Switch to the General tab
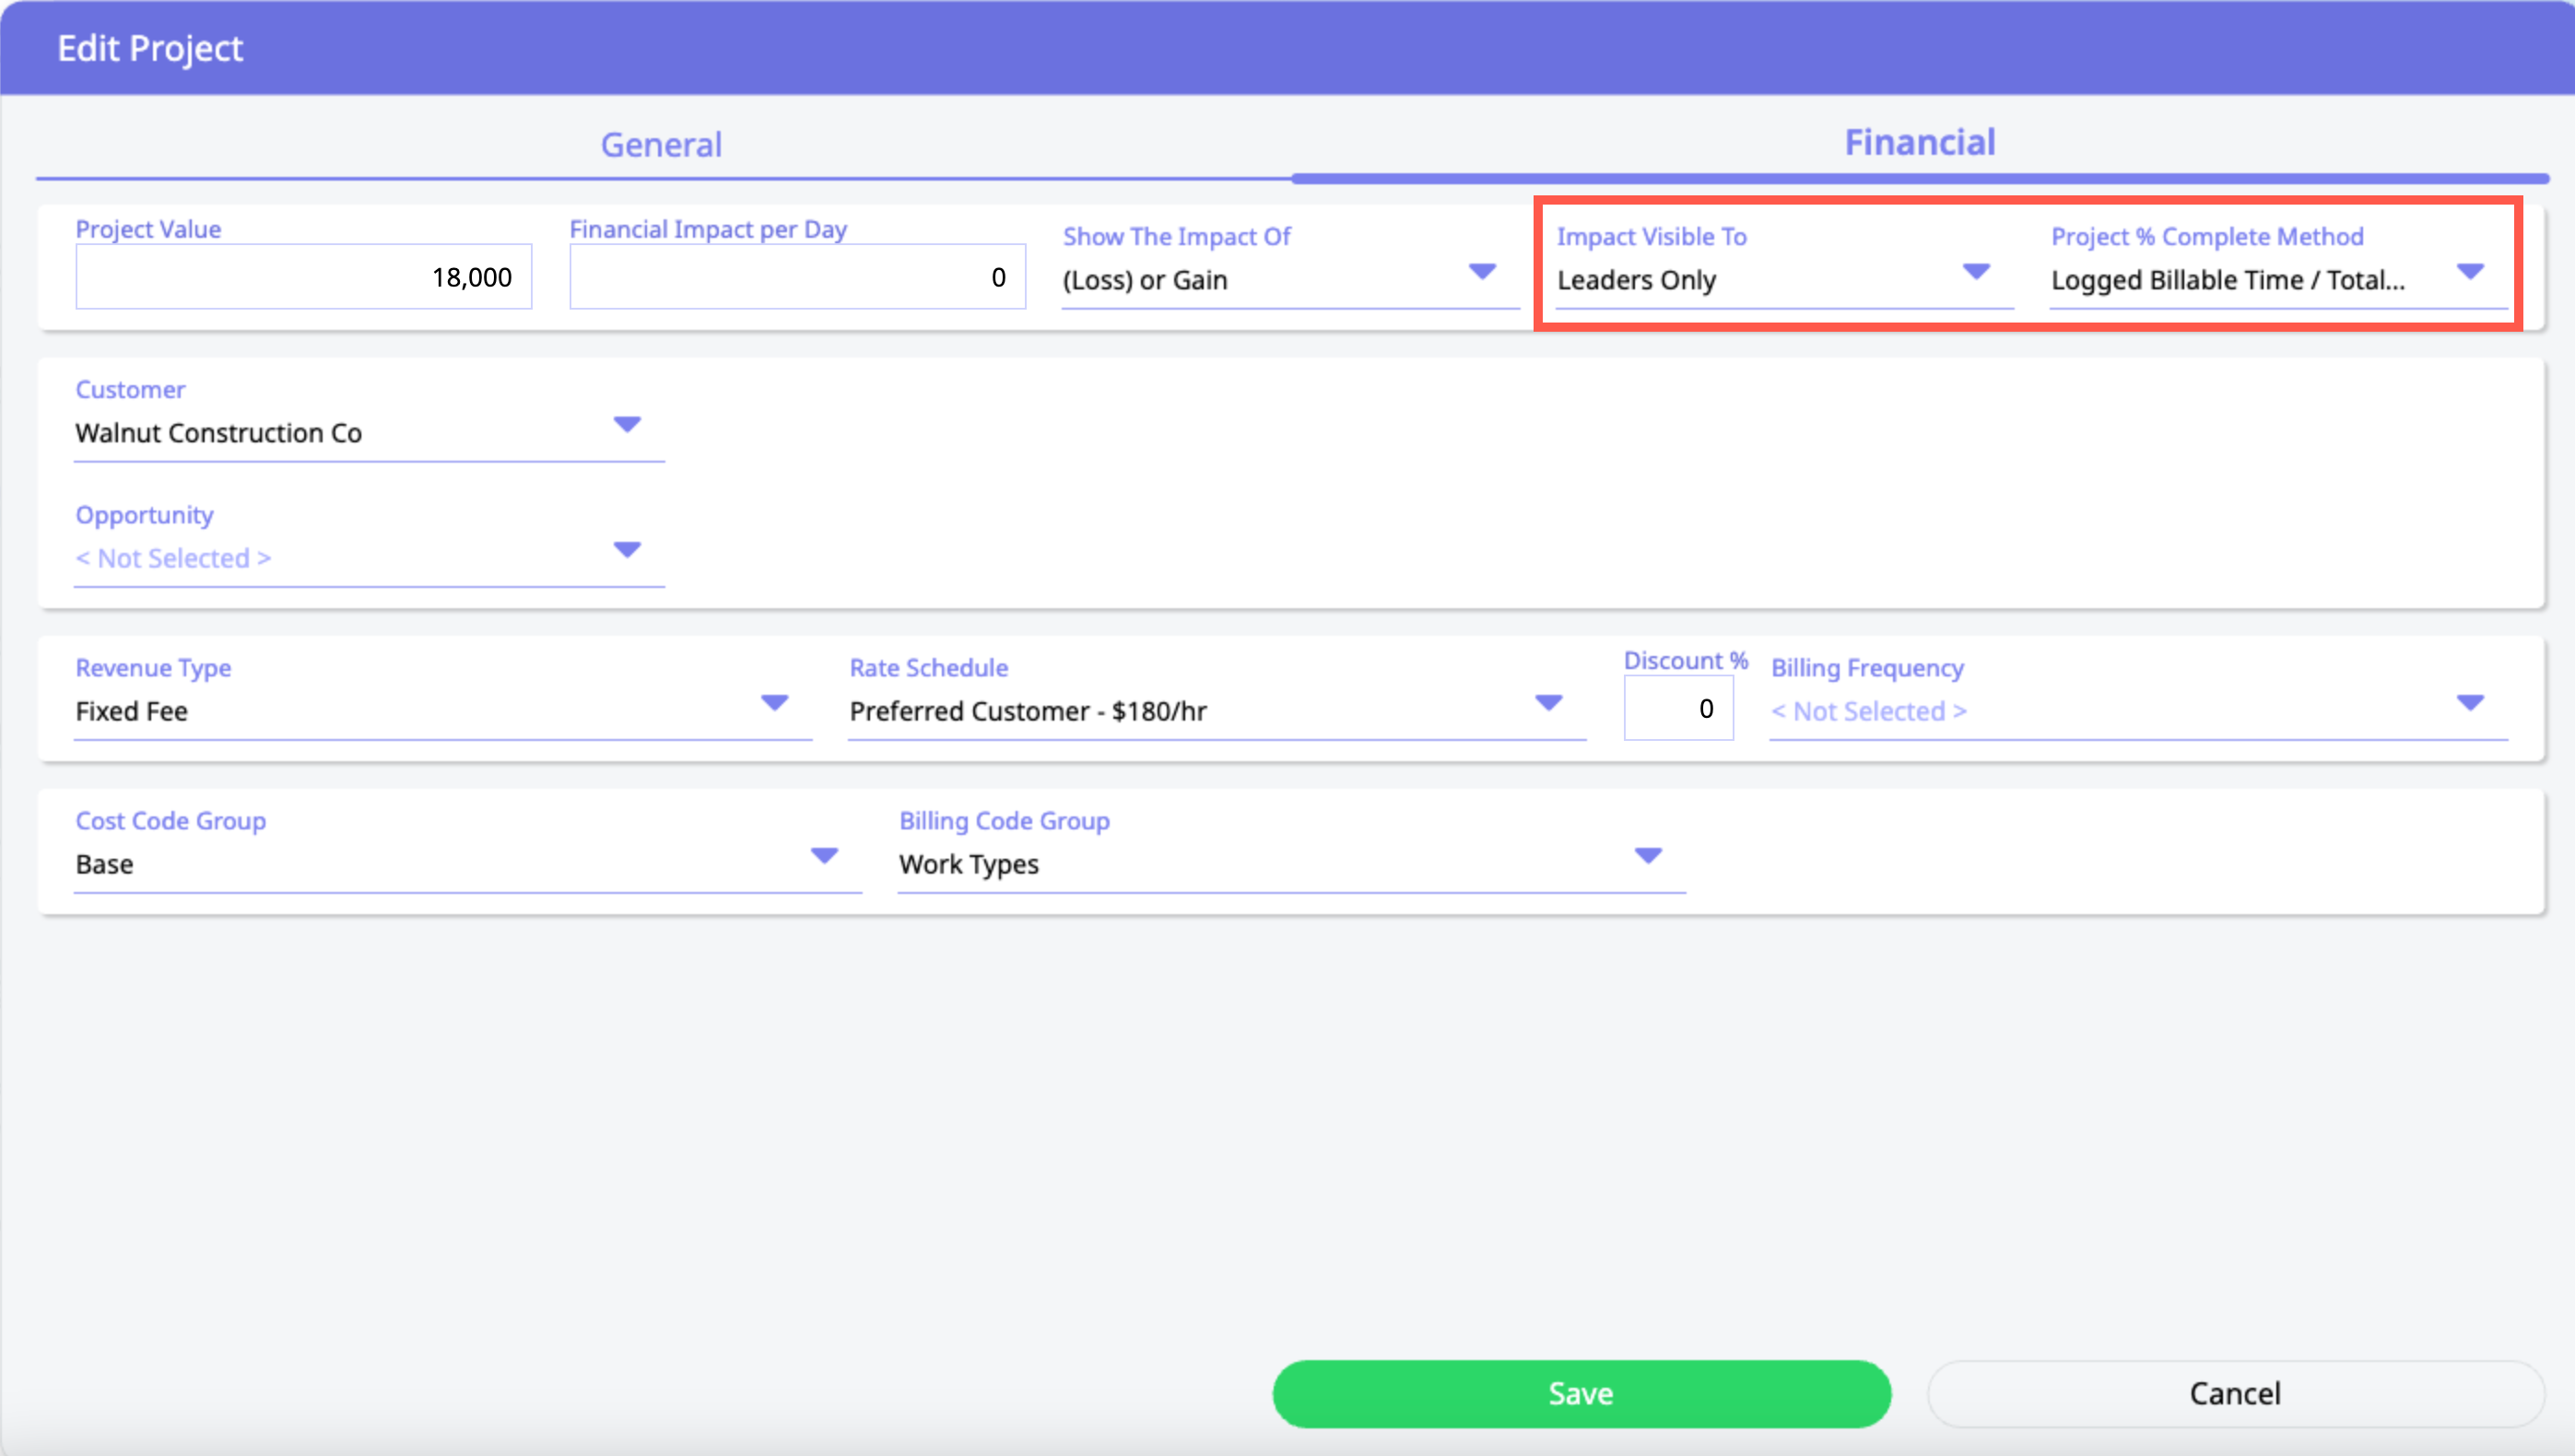2575x1456 pixels. click(x=661, y=145)
